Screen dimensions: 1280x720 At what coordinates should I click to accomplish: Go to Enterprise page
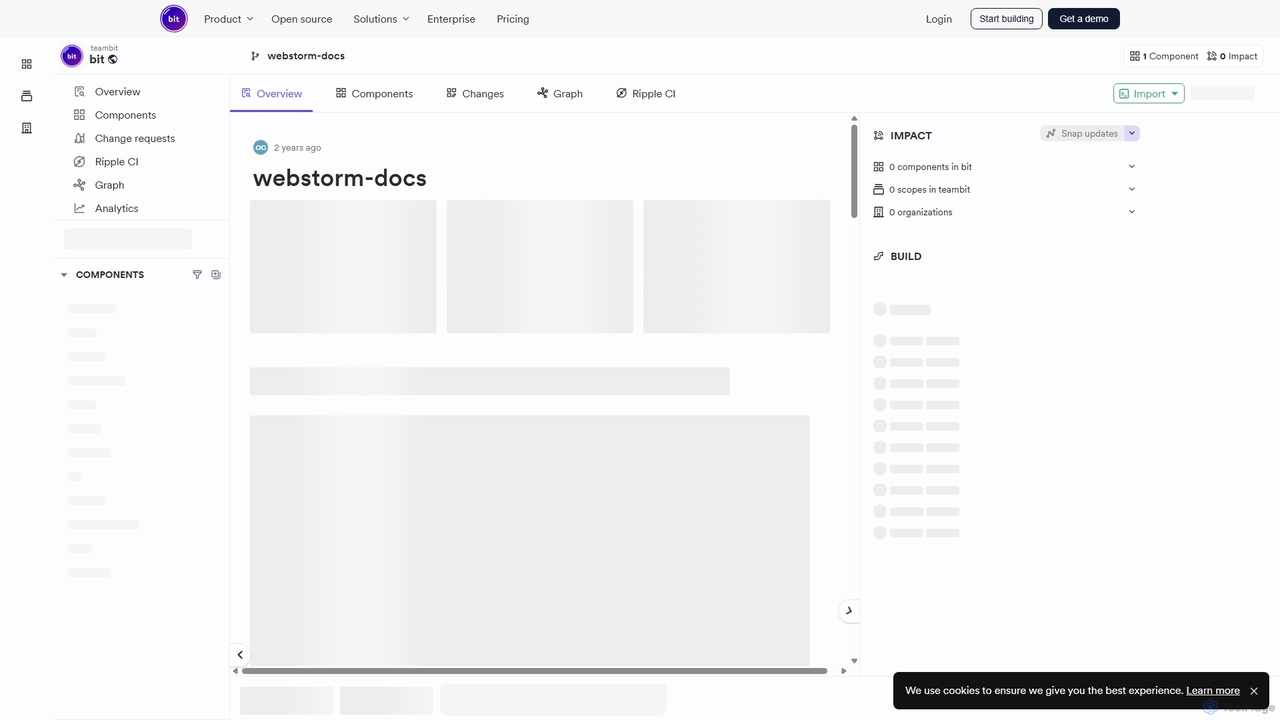[x=451, y=19]
